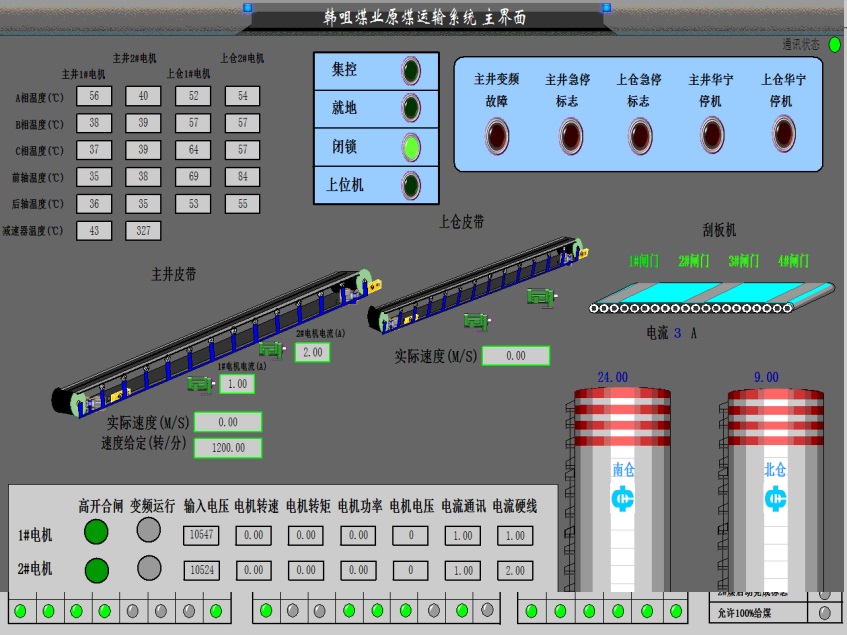Click the 主井变频故障 alarm lamp
The width and height of the screenshot is (847, 635).
[x=497, y=134]
